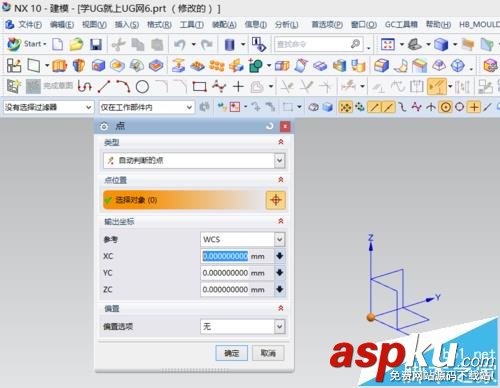Click the green Unite icon

click(x=255, y=65)
